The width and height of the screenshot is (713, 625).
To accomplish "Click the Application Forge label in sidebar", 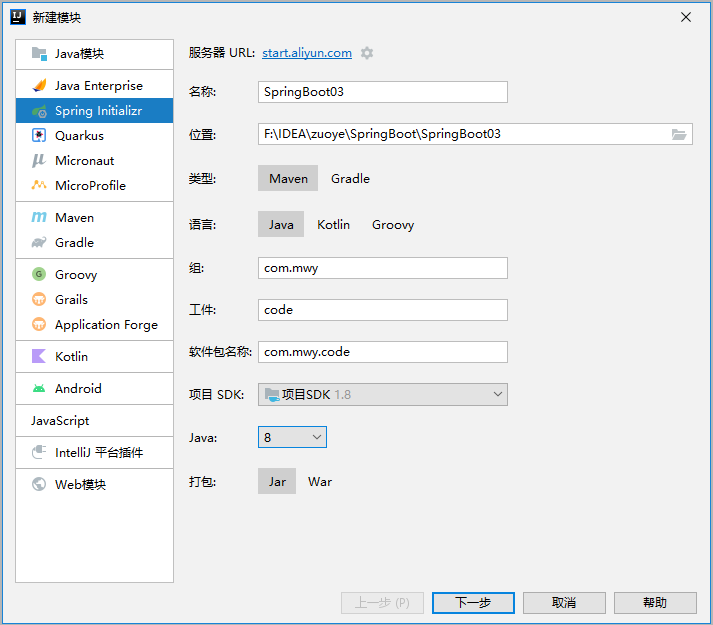I will [106, 324].
